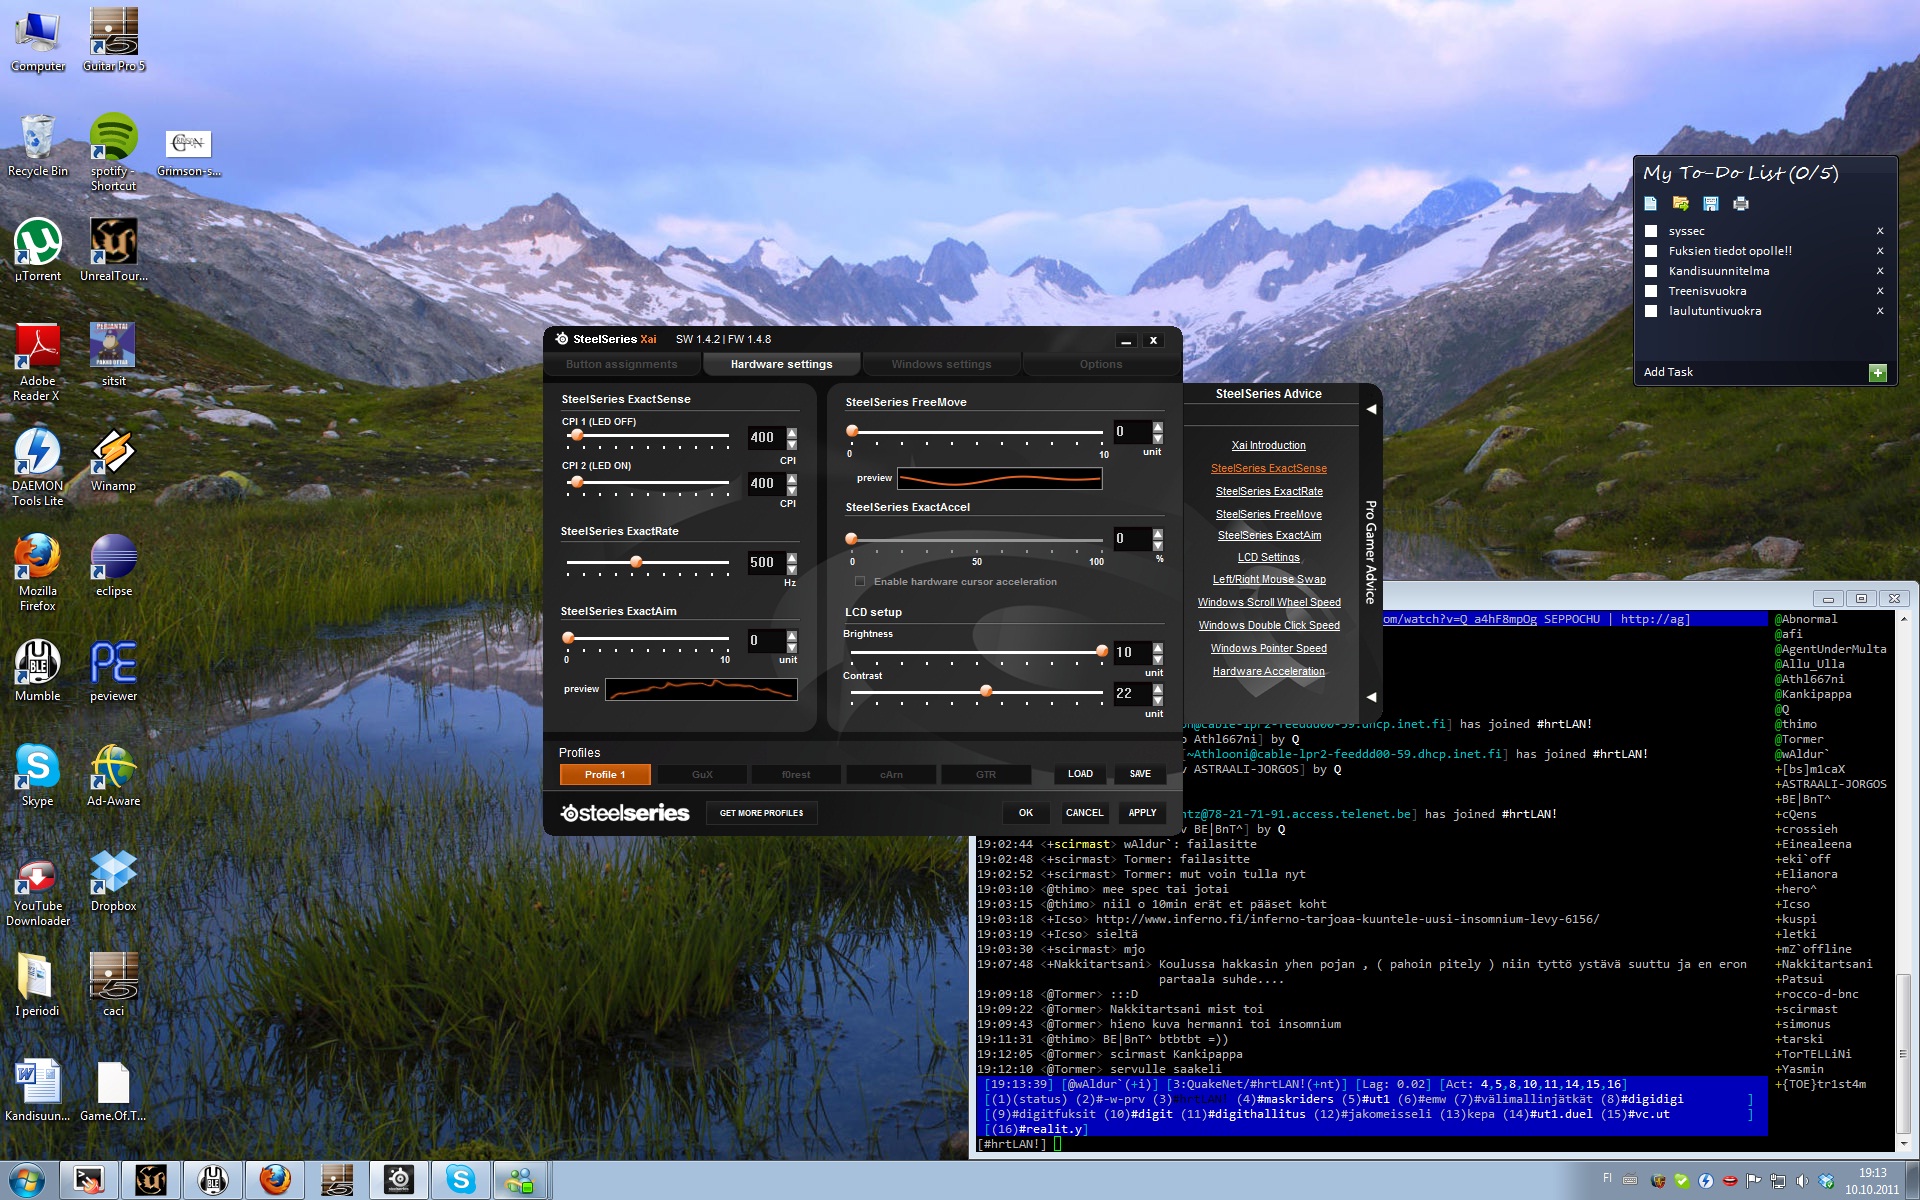This screenshot has height=1200, width=1920.
Task: Select Profile 1 in the Profiles row
Action: [x=604, y=774]
